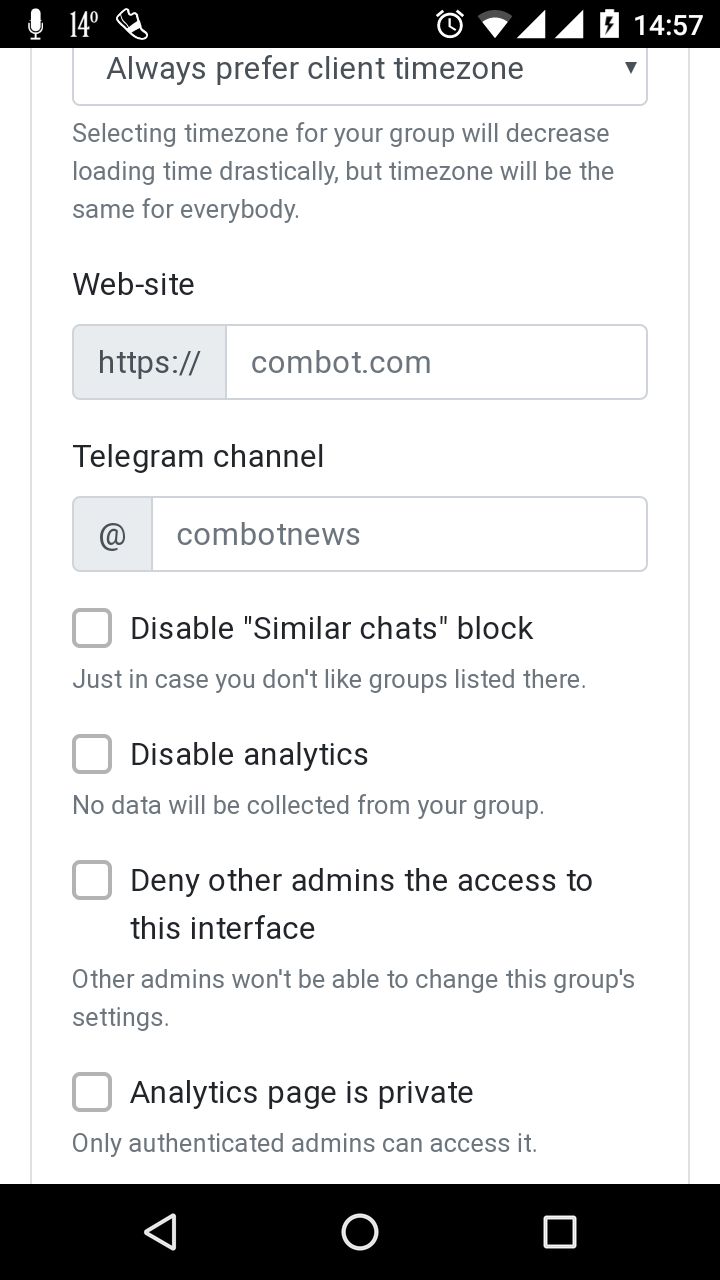Toggle Analytics page is private checkbox

92,1093
